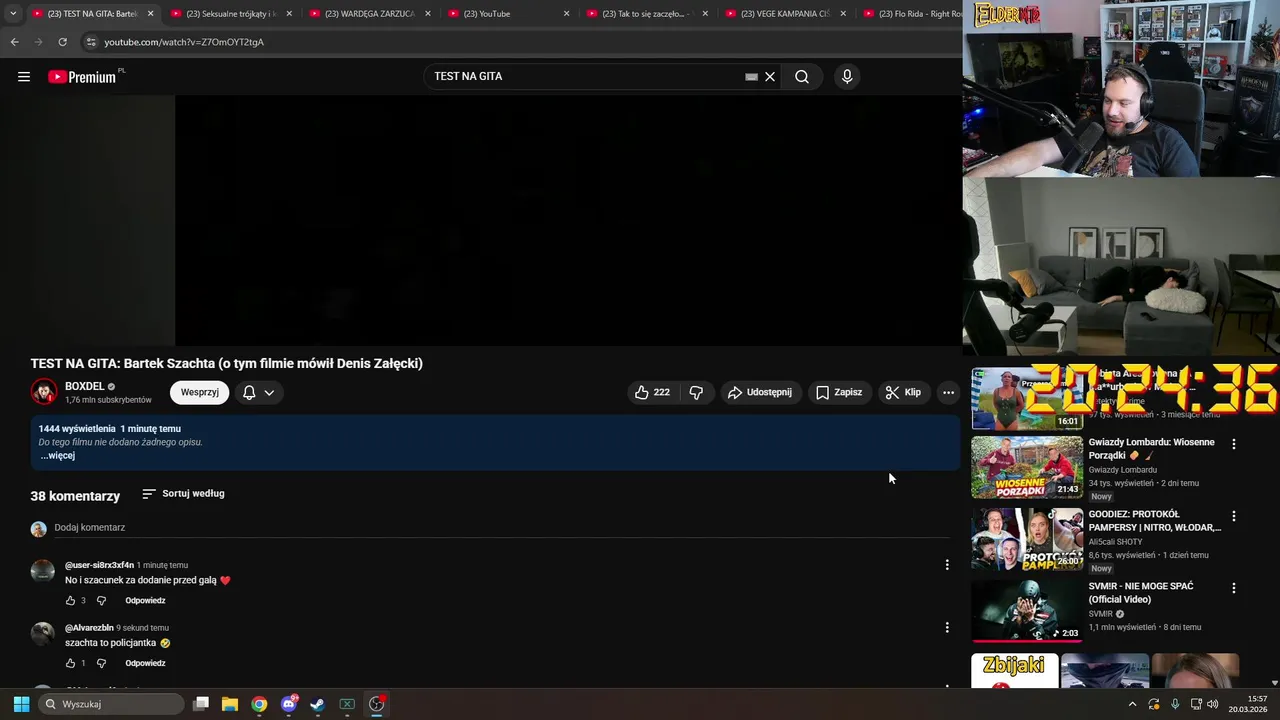
Task: Open on-screen keyboard icon in search box
Action: tap(751, 77)
